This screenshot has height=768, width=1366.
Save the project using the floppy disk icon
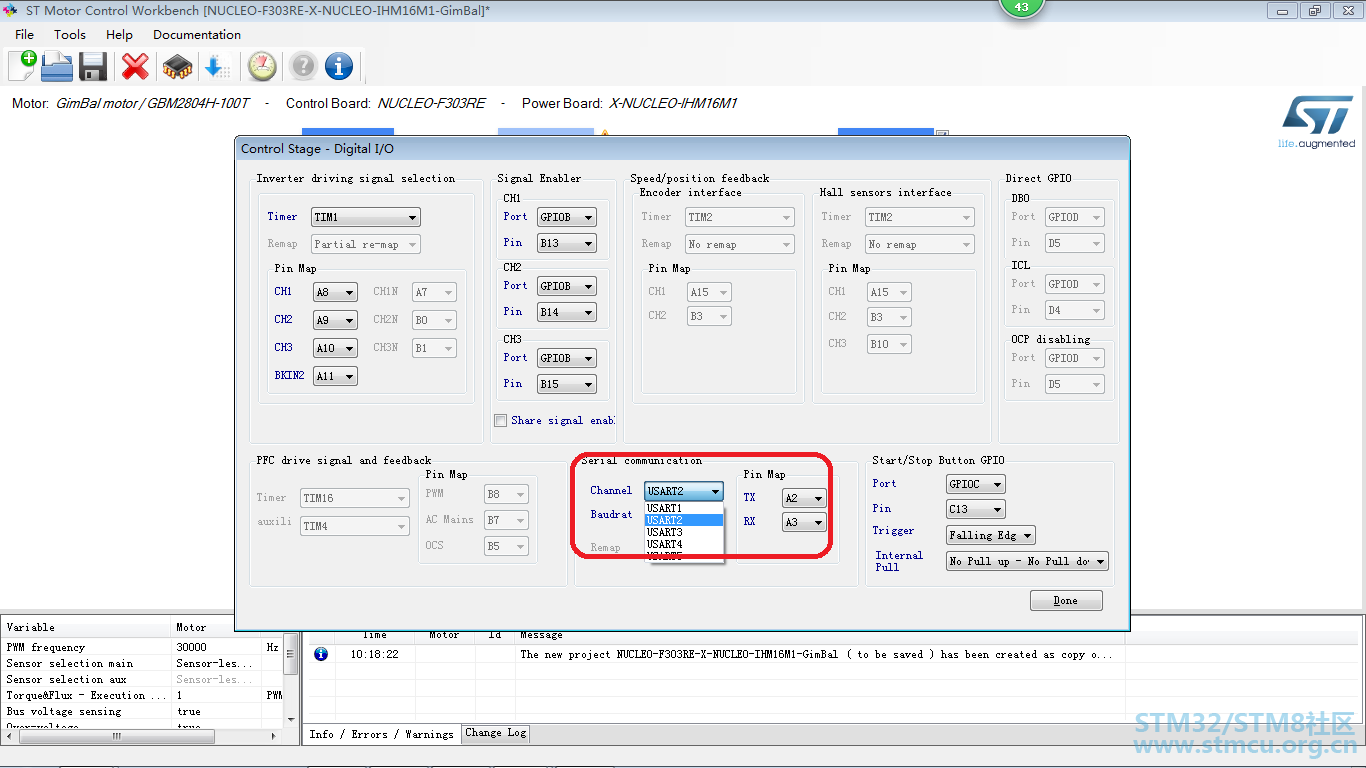(x=93, y=66)
